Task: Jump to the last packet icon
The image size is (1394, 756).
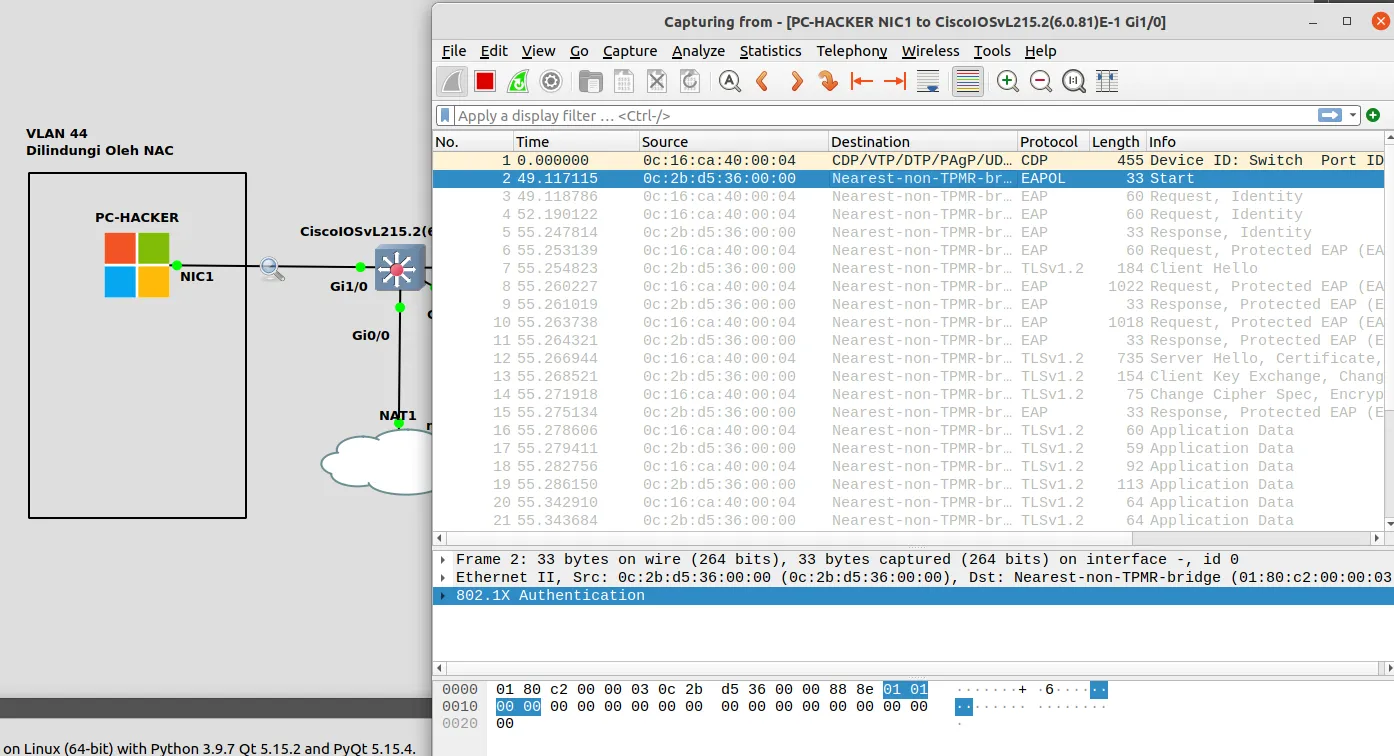Action: click(x=895, y=82)
